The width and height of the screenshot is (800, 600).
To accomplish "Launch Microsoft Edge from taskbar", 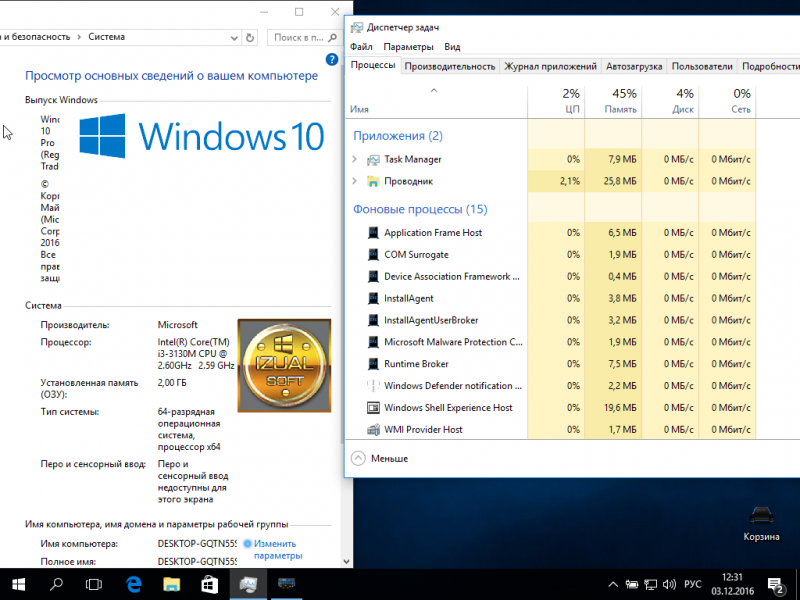I will point(133,584).
